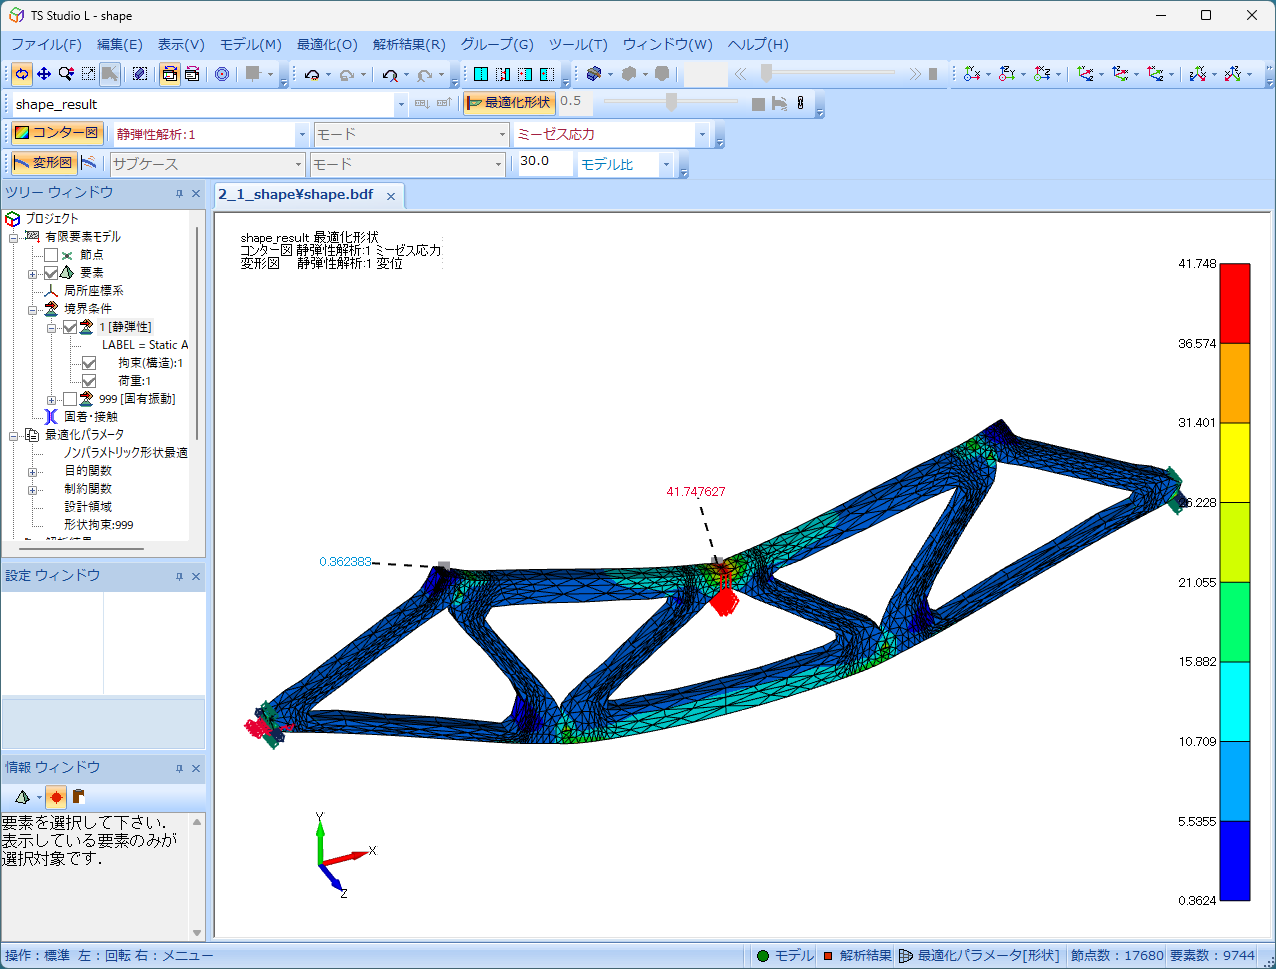
Task: Open the 解析結果(R) menu
Action: pyautogui.click(x=409, y=44)
